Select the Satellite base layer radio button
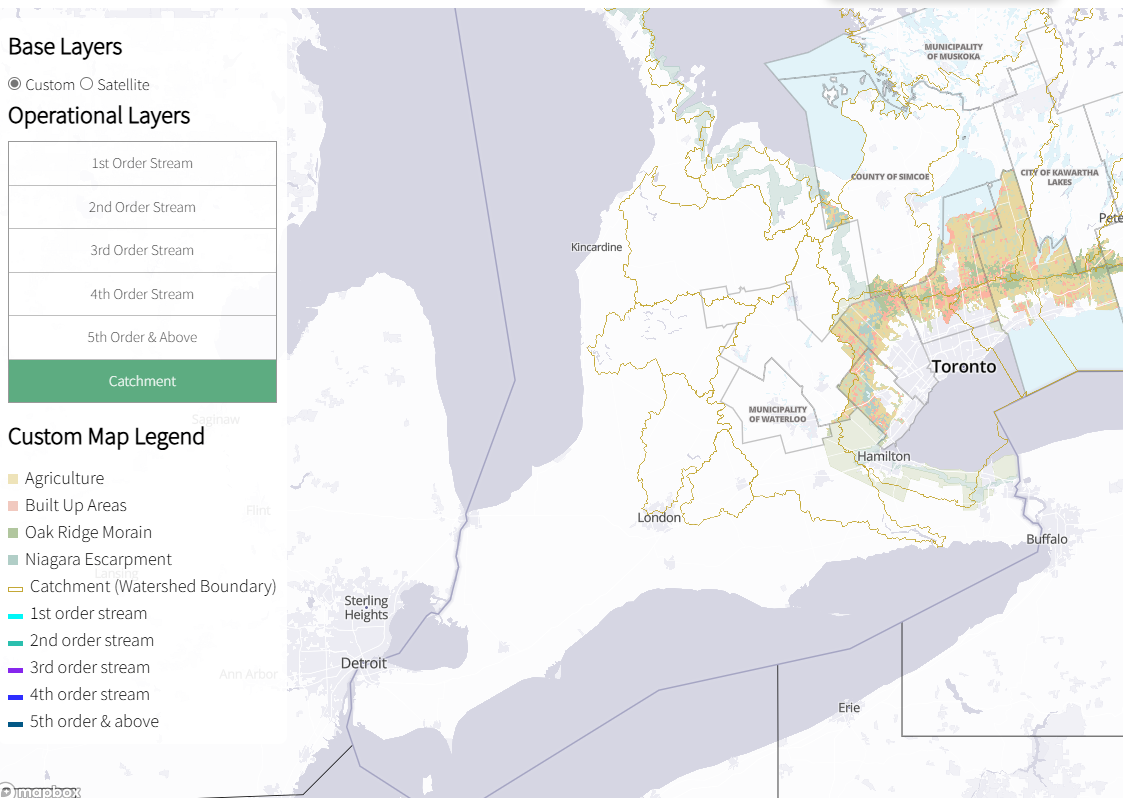The image size is (1123, 798). [87, 84]
